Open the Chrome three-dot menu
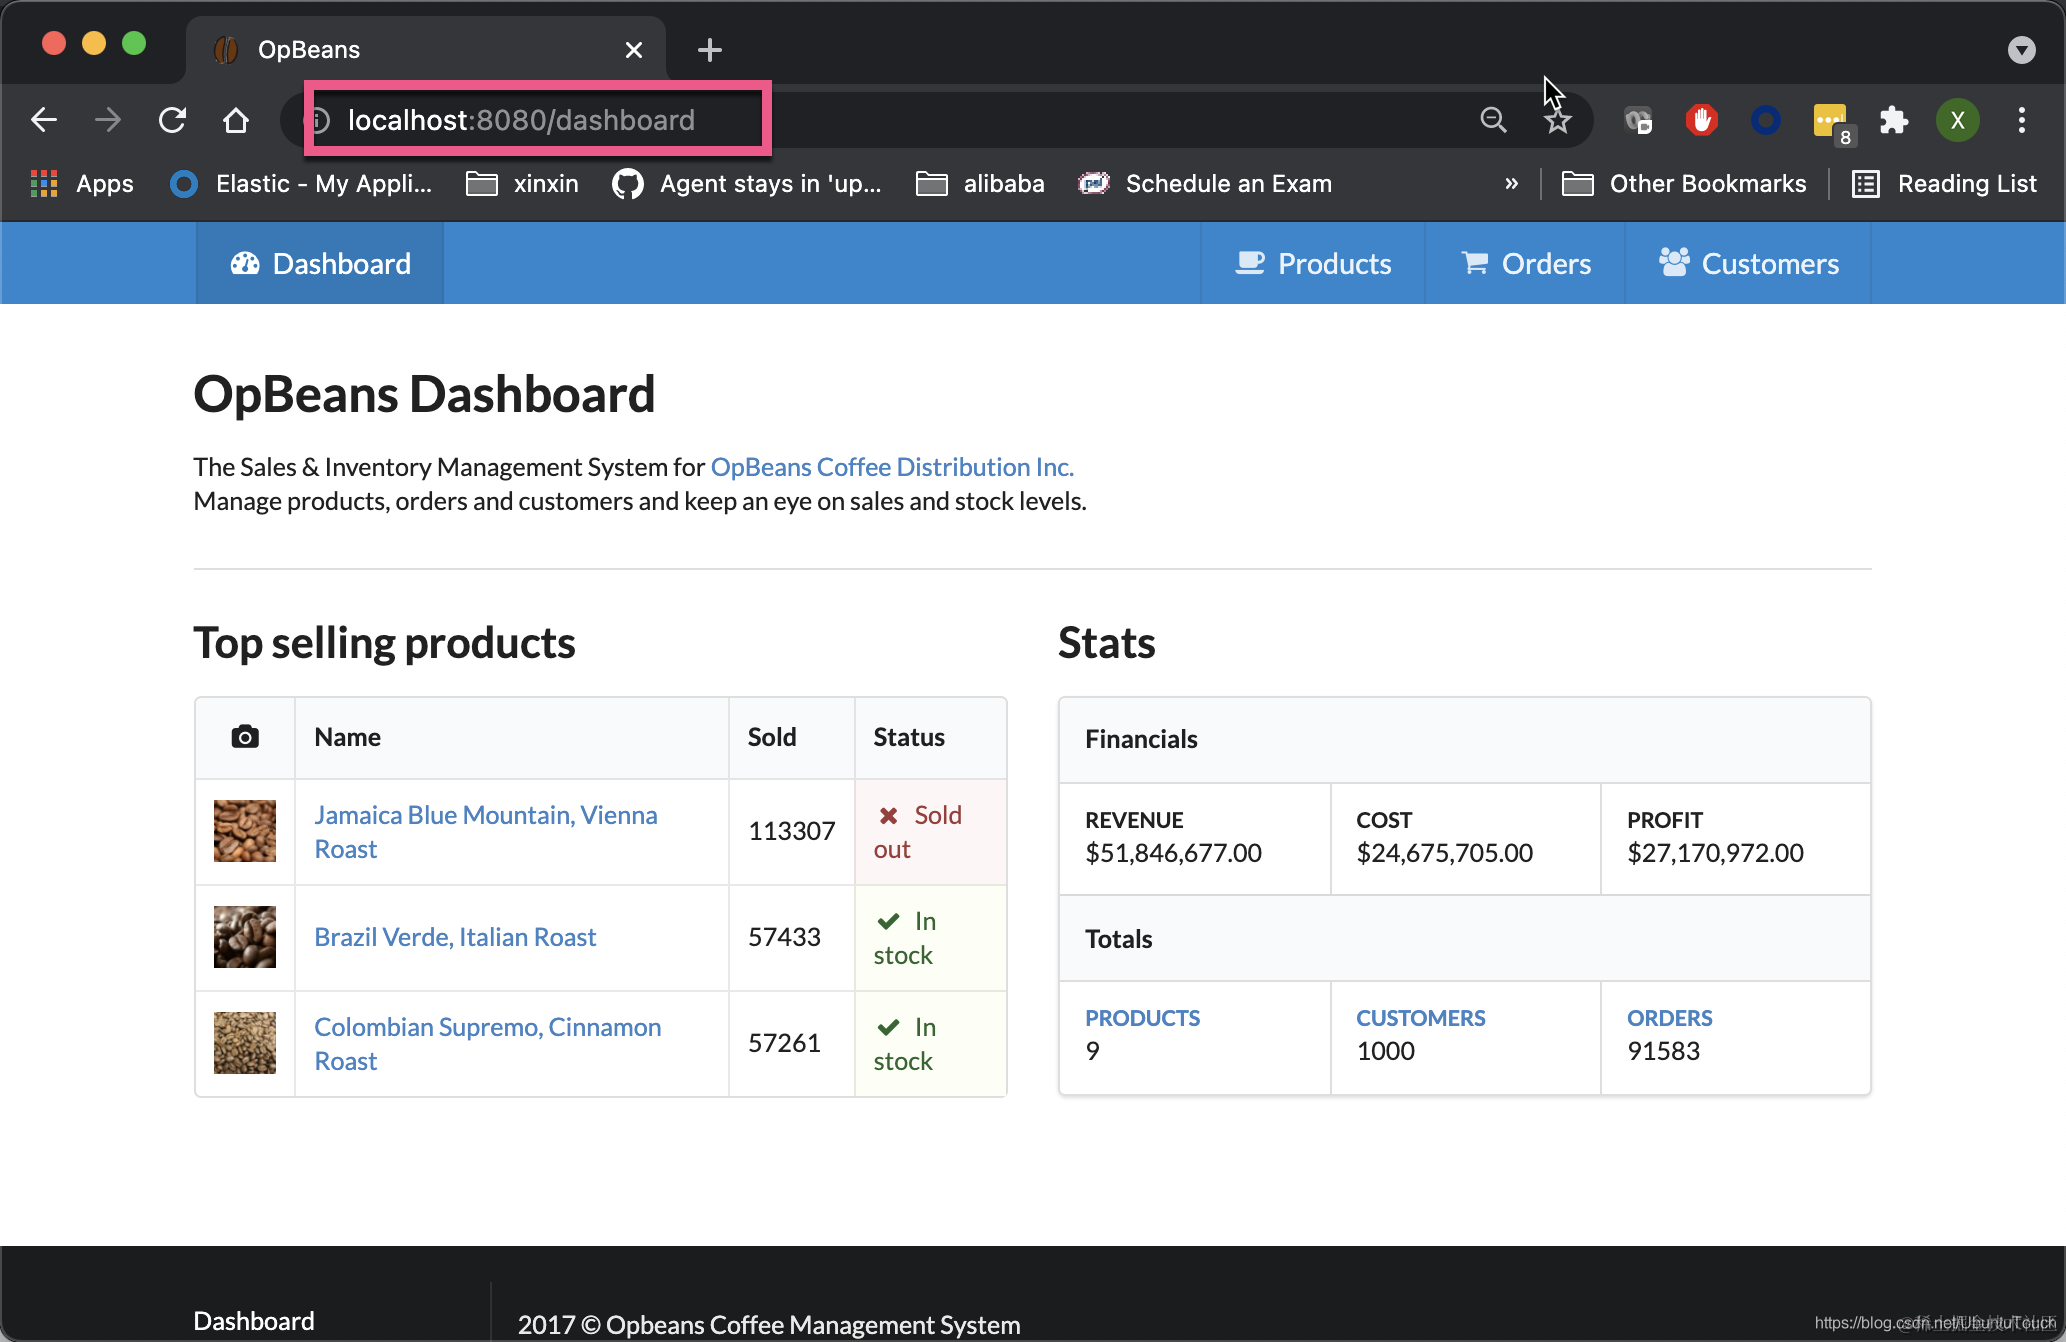Viewport: 2066px width, 1342px height. point(2021,121)
